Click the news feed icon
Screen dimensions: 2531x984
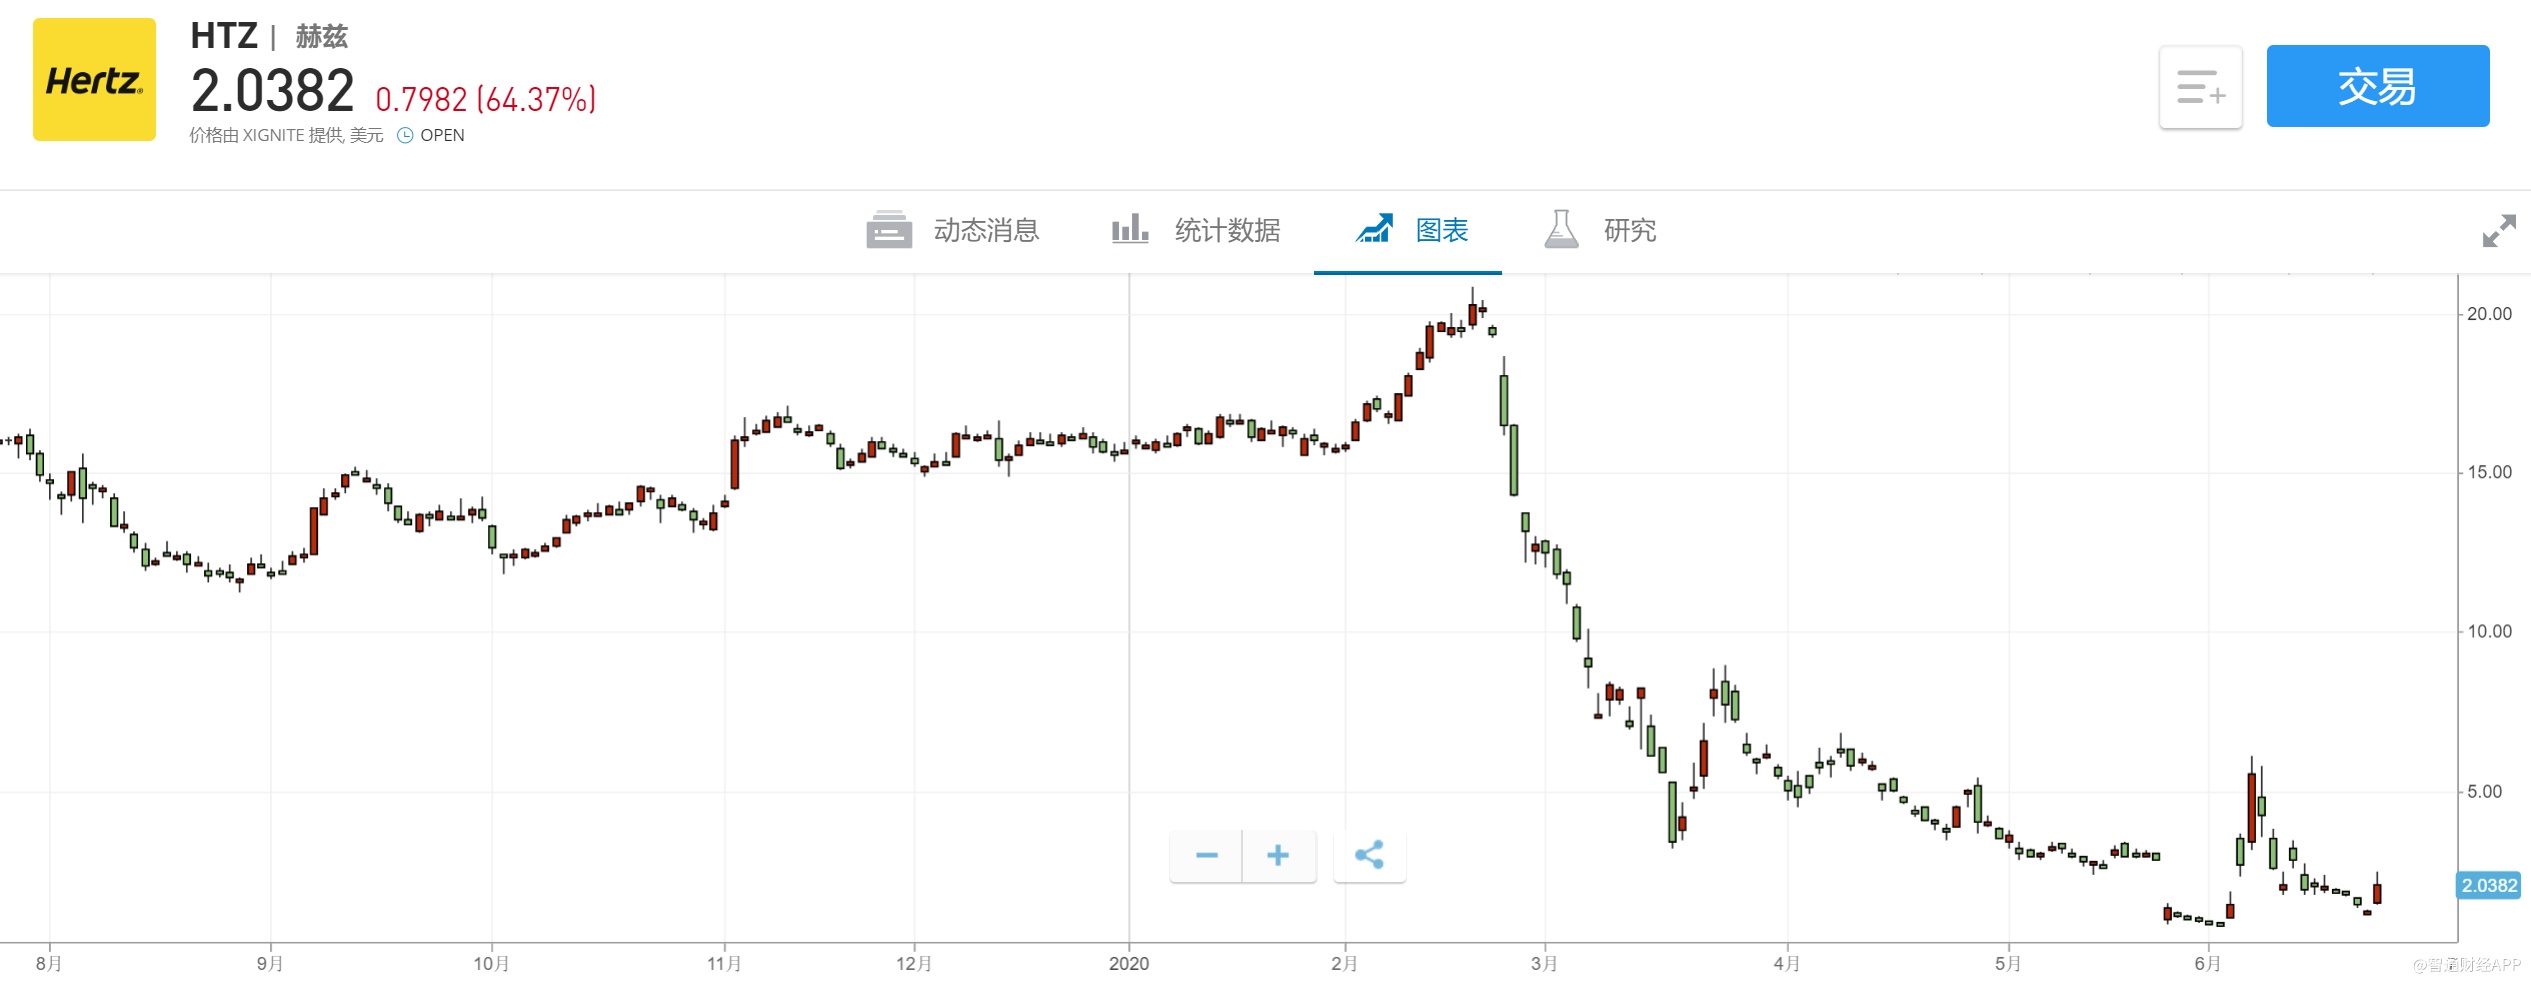pyautogui.click(x=889, y=230)
